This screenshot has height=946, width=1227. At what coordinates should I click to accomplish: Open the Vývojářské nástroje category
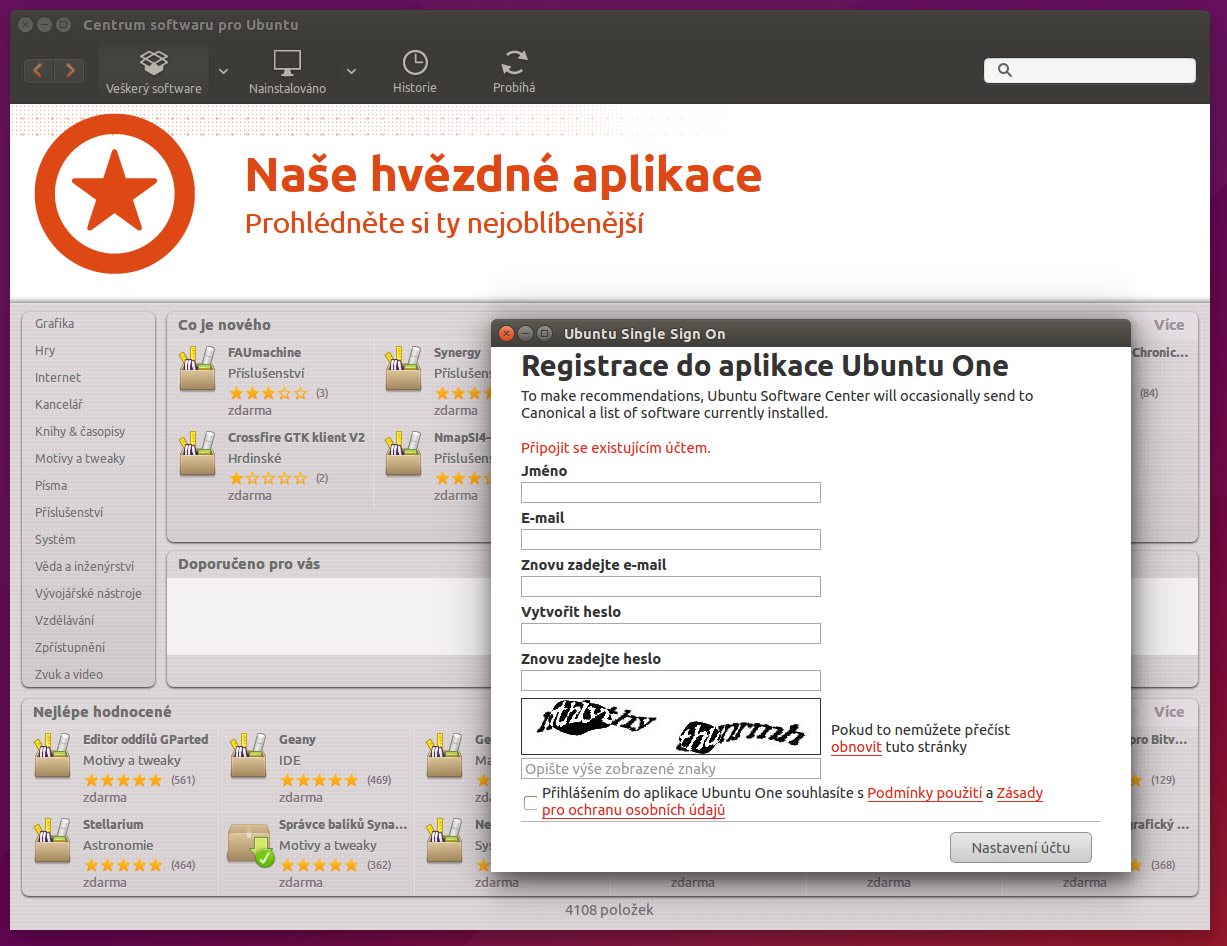88,594
